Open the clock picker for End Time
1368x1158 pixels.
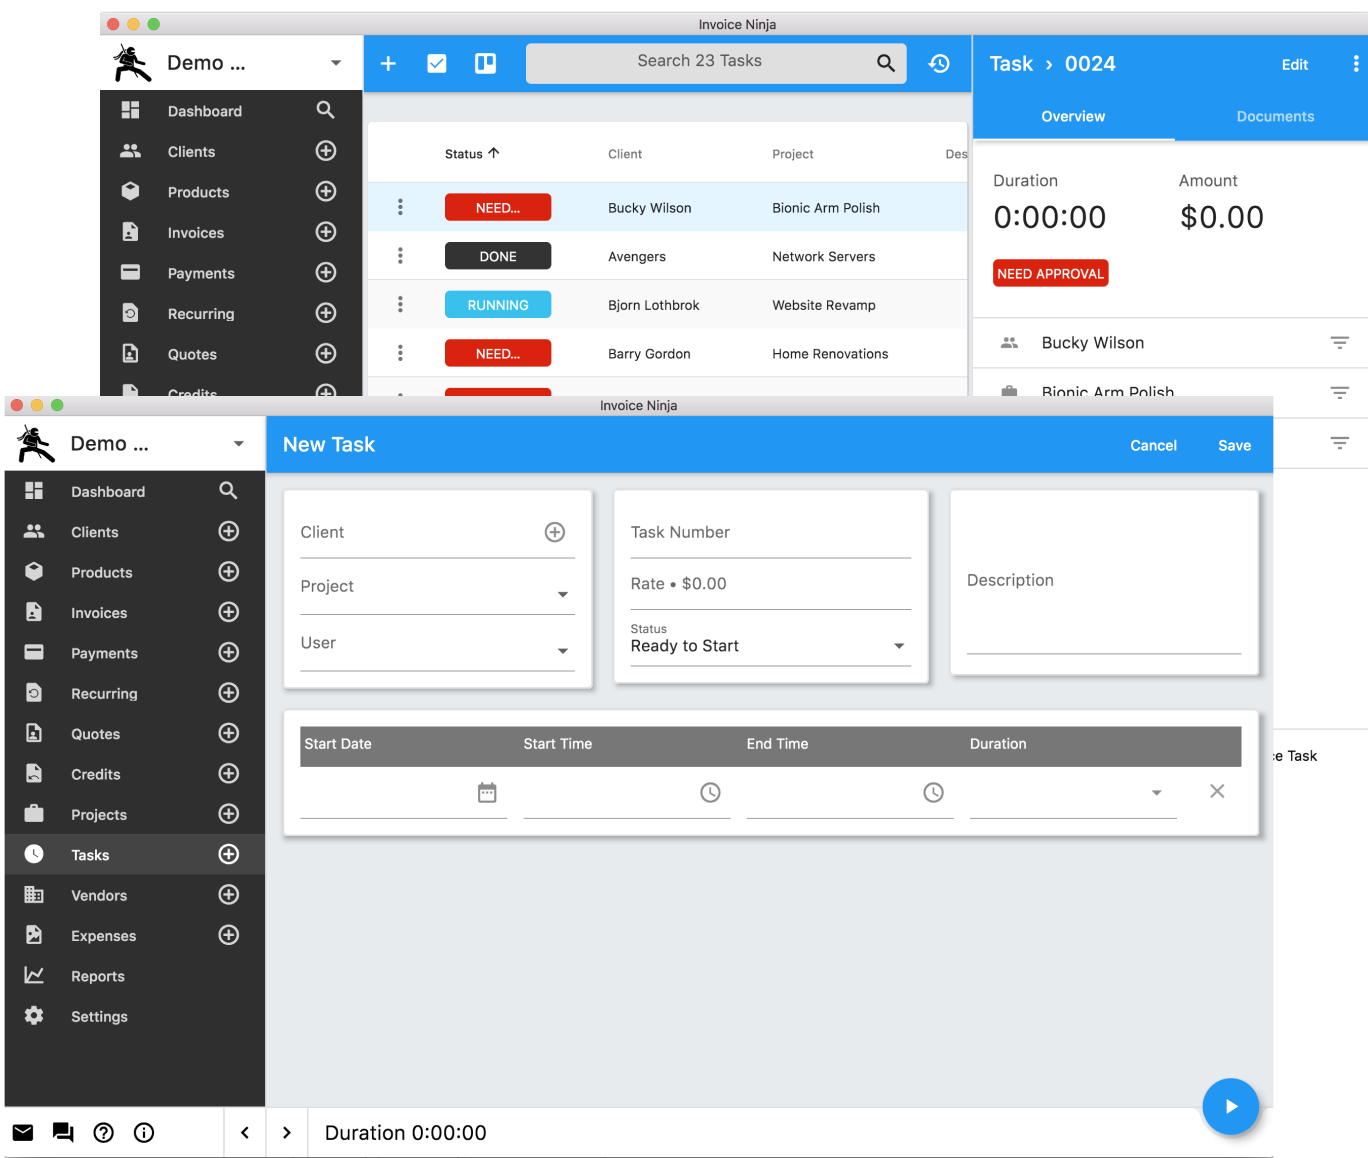tap(933, 793)
